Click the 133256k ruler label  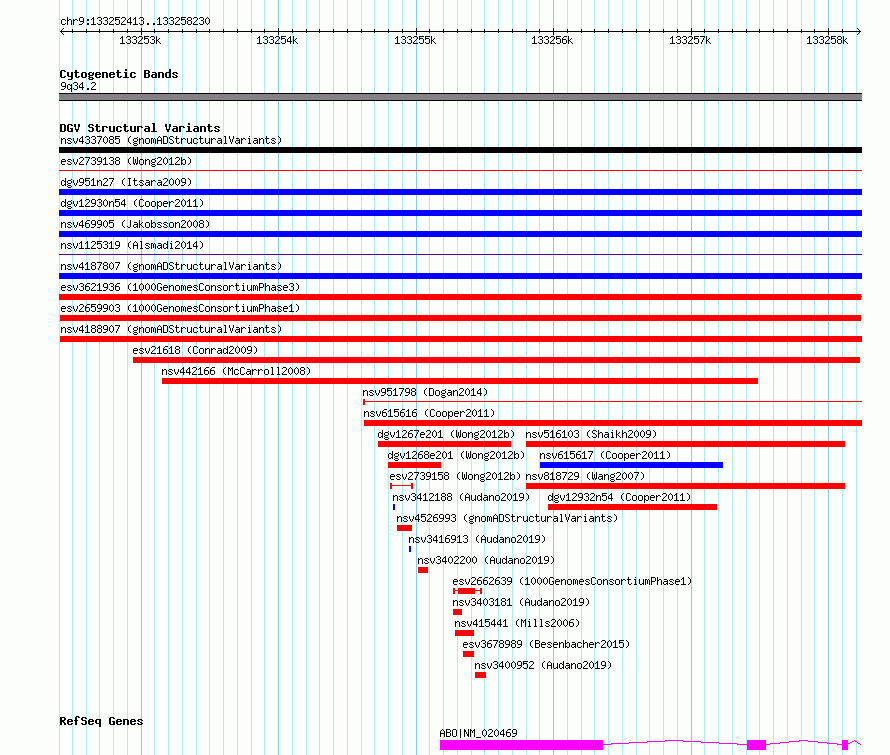point(552,40)
